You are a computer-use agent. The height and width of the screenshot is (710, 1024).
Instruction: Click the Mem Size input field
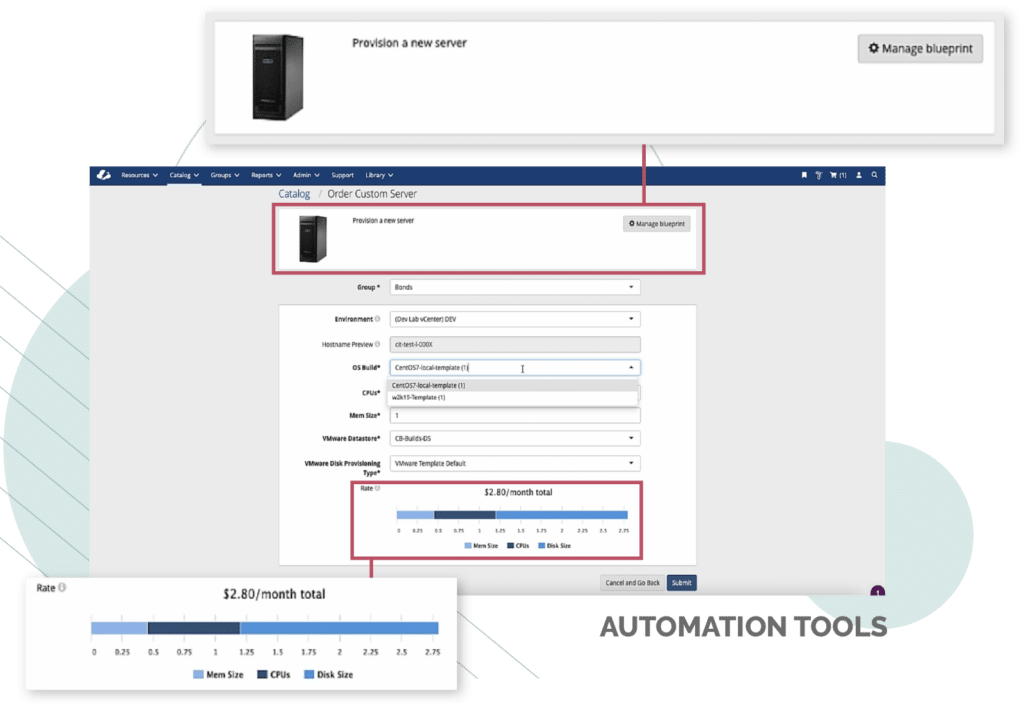point(514,415)
